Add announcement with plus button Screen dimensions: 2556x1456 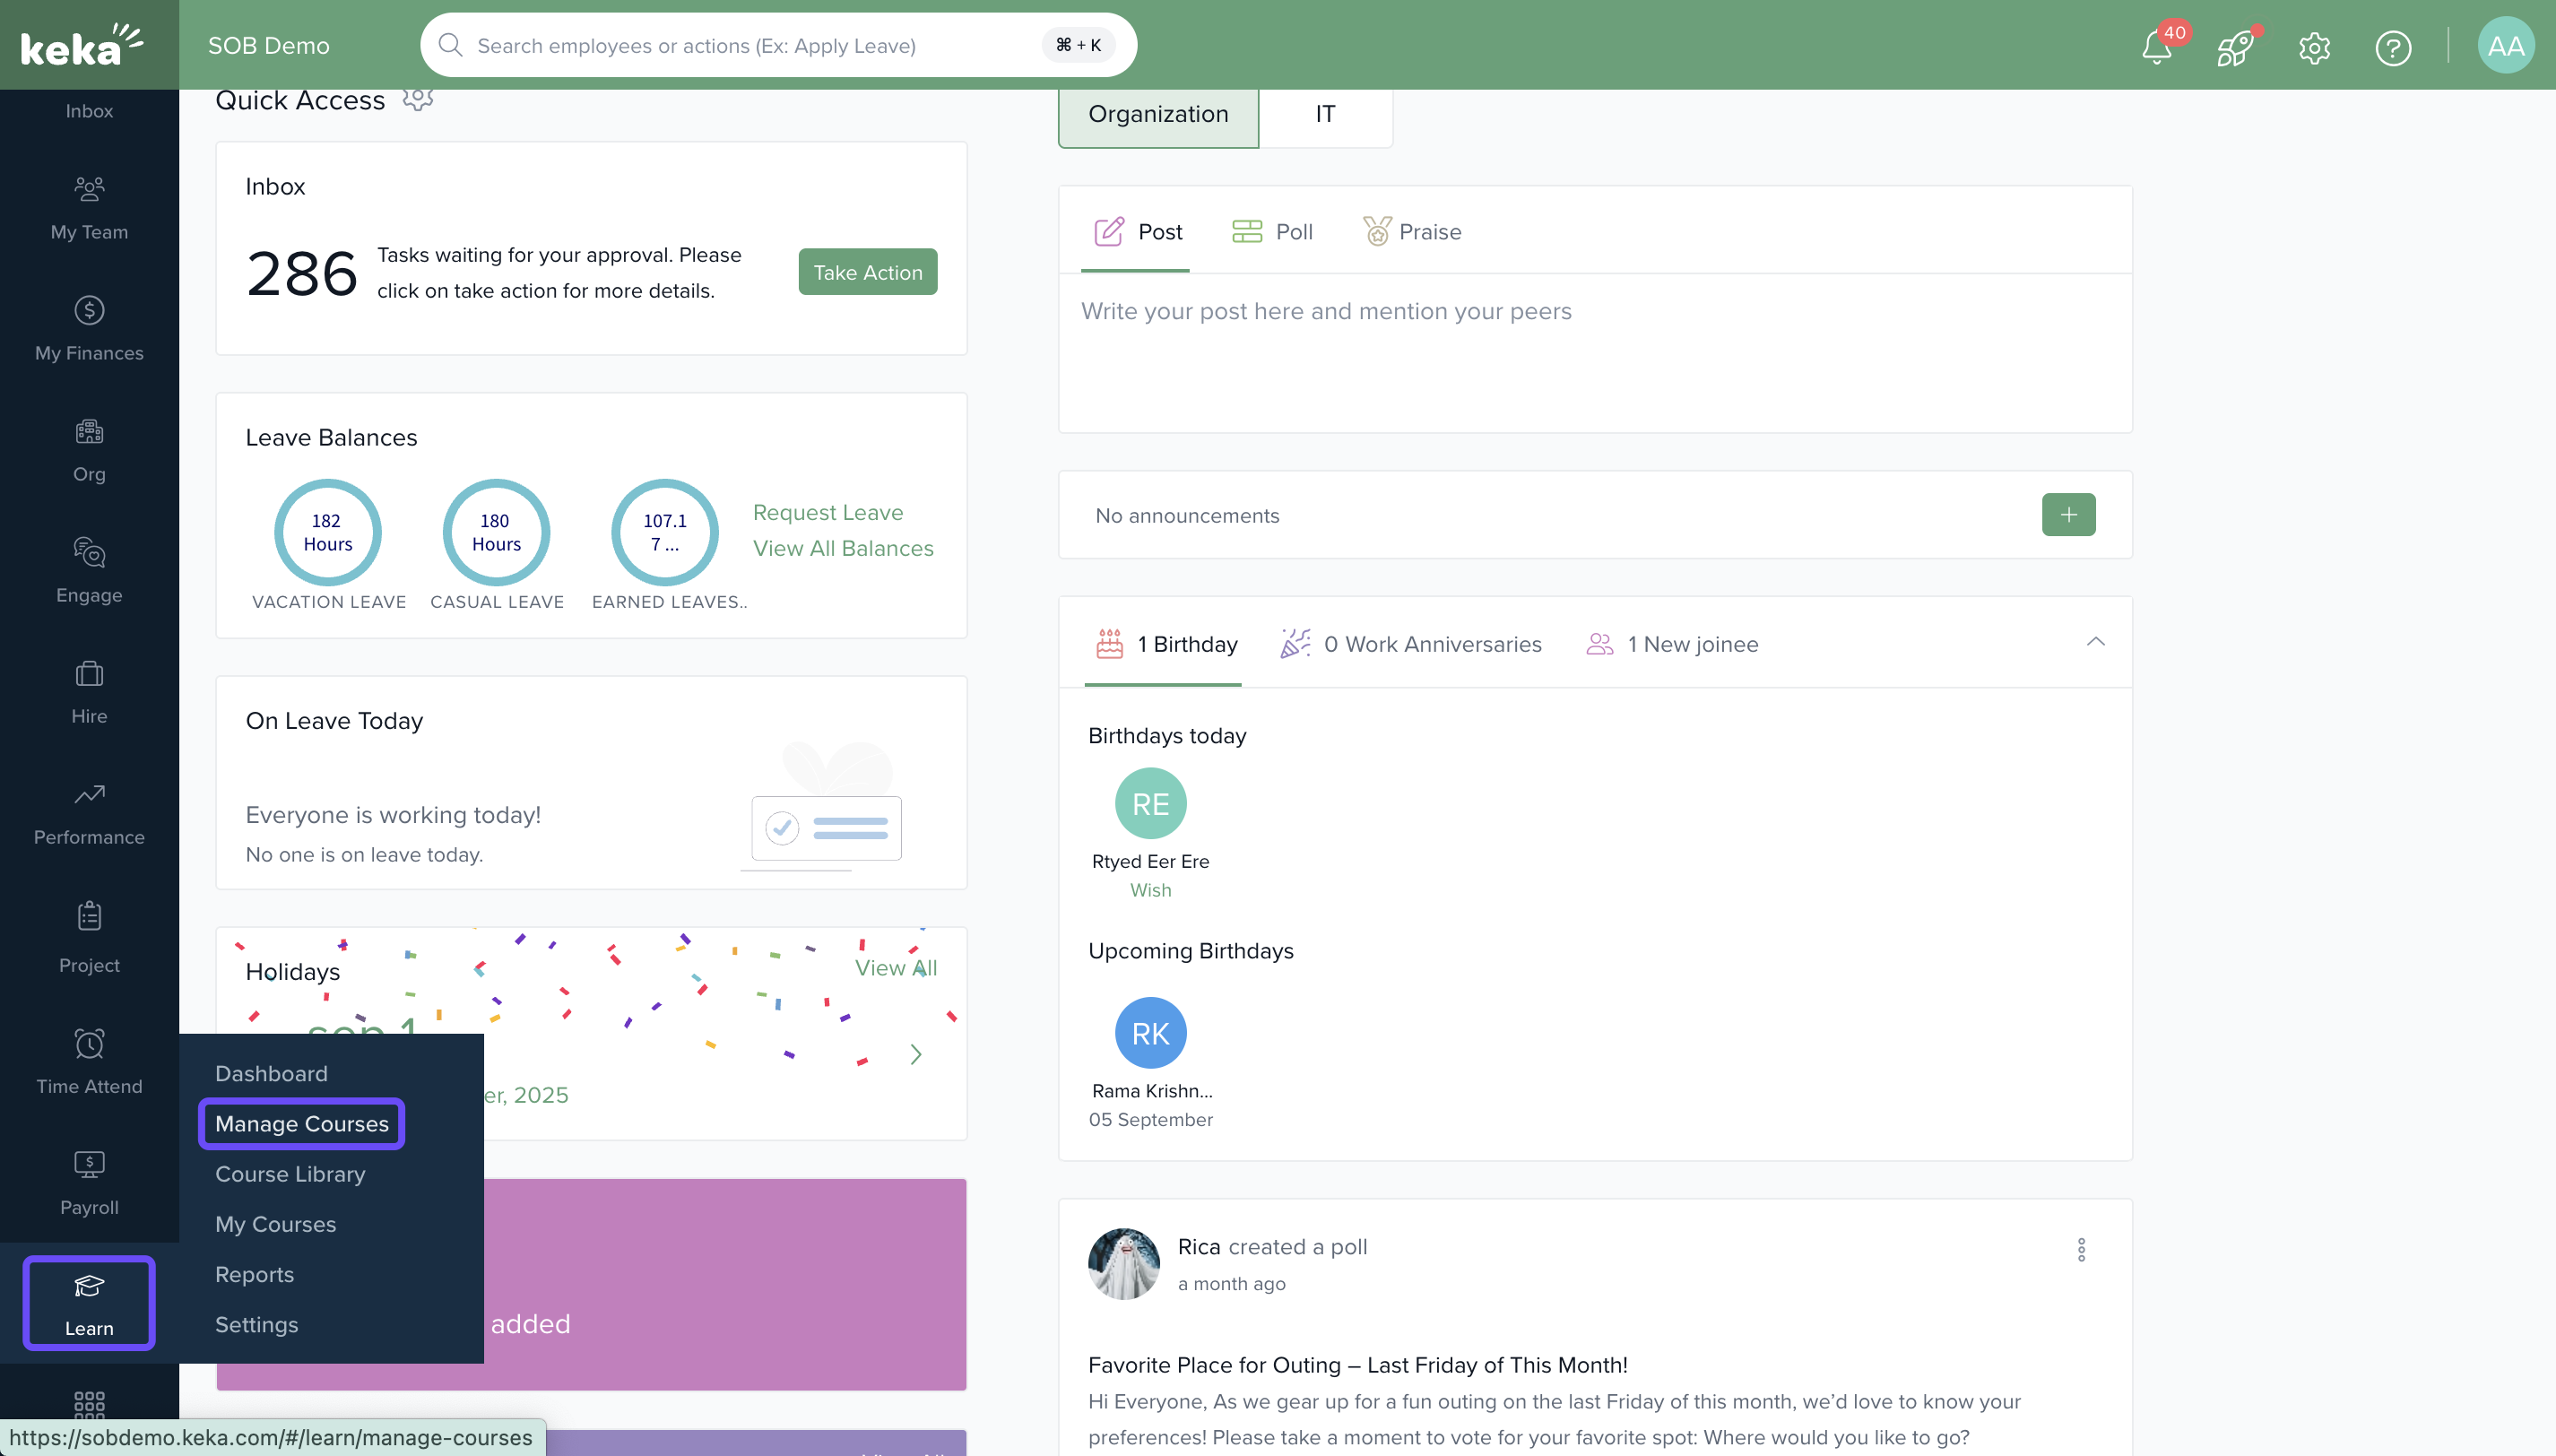2068,514
